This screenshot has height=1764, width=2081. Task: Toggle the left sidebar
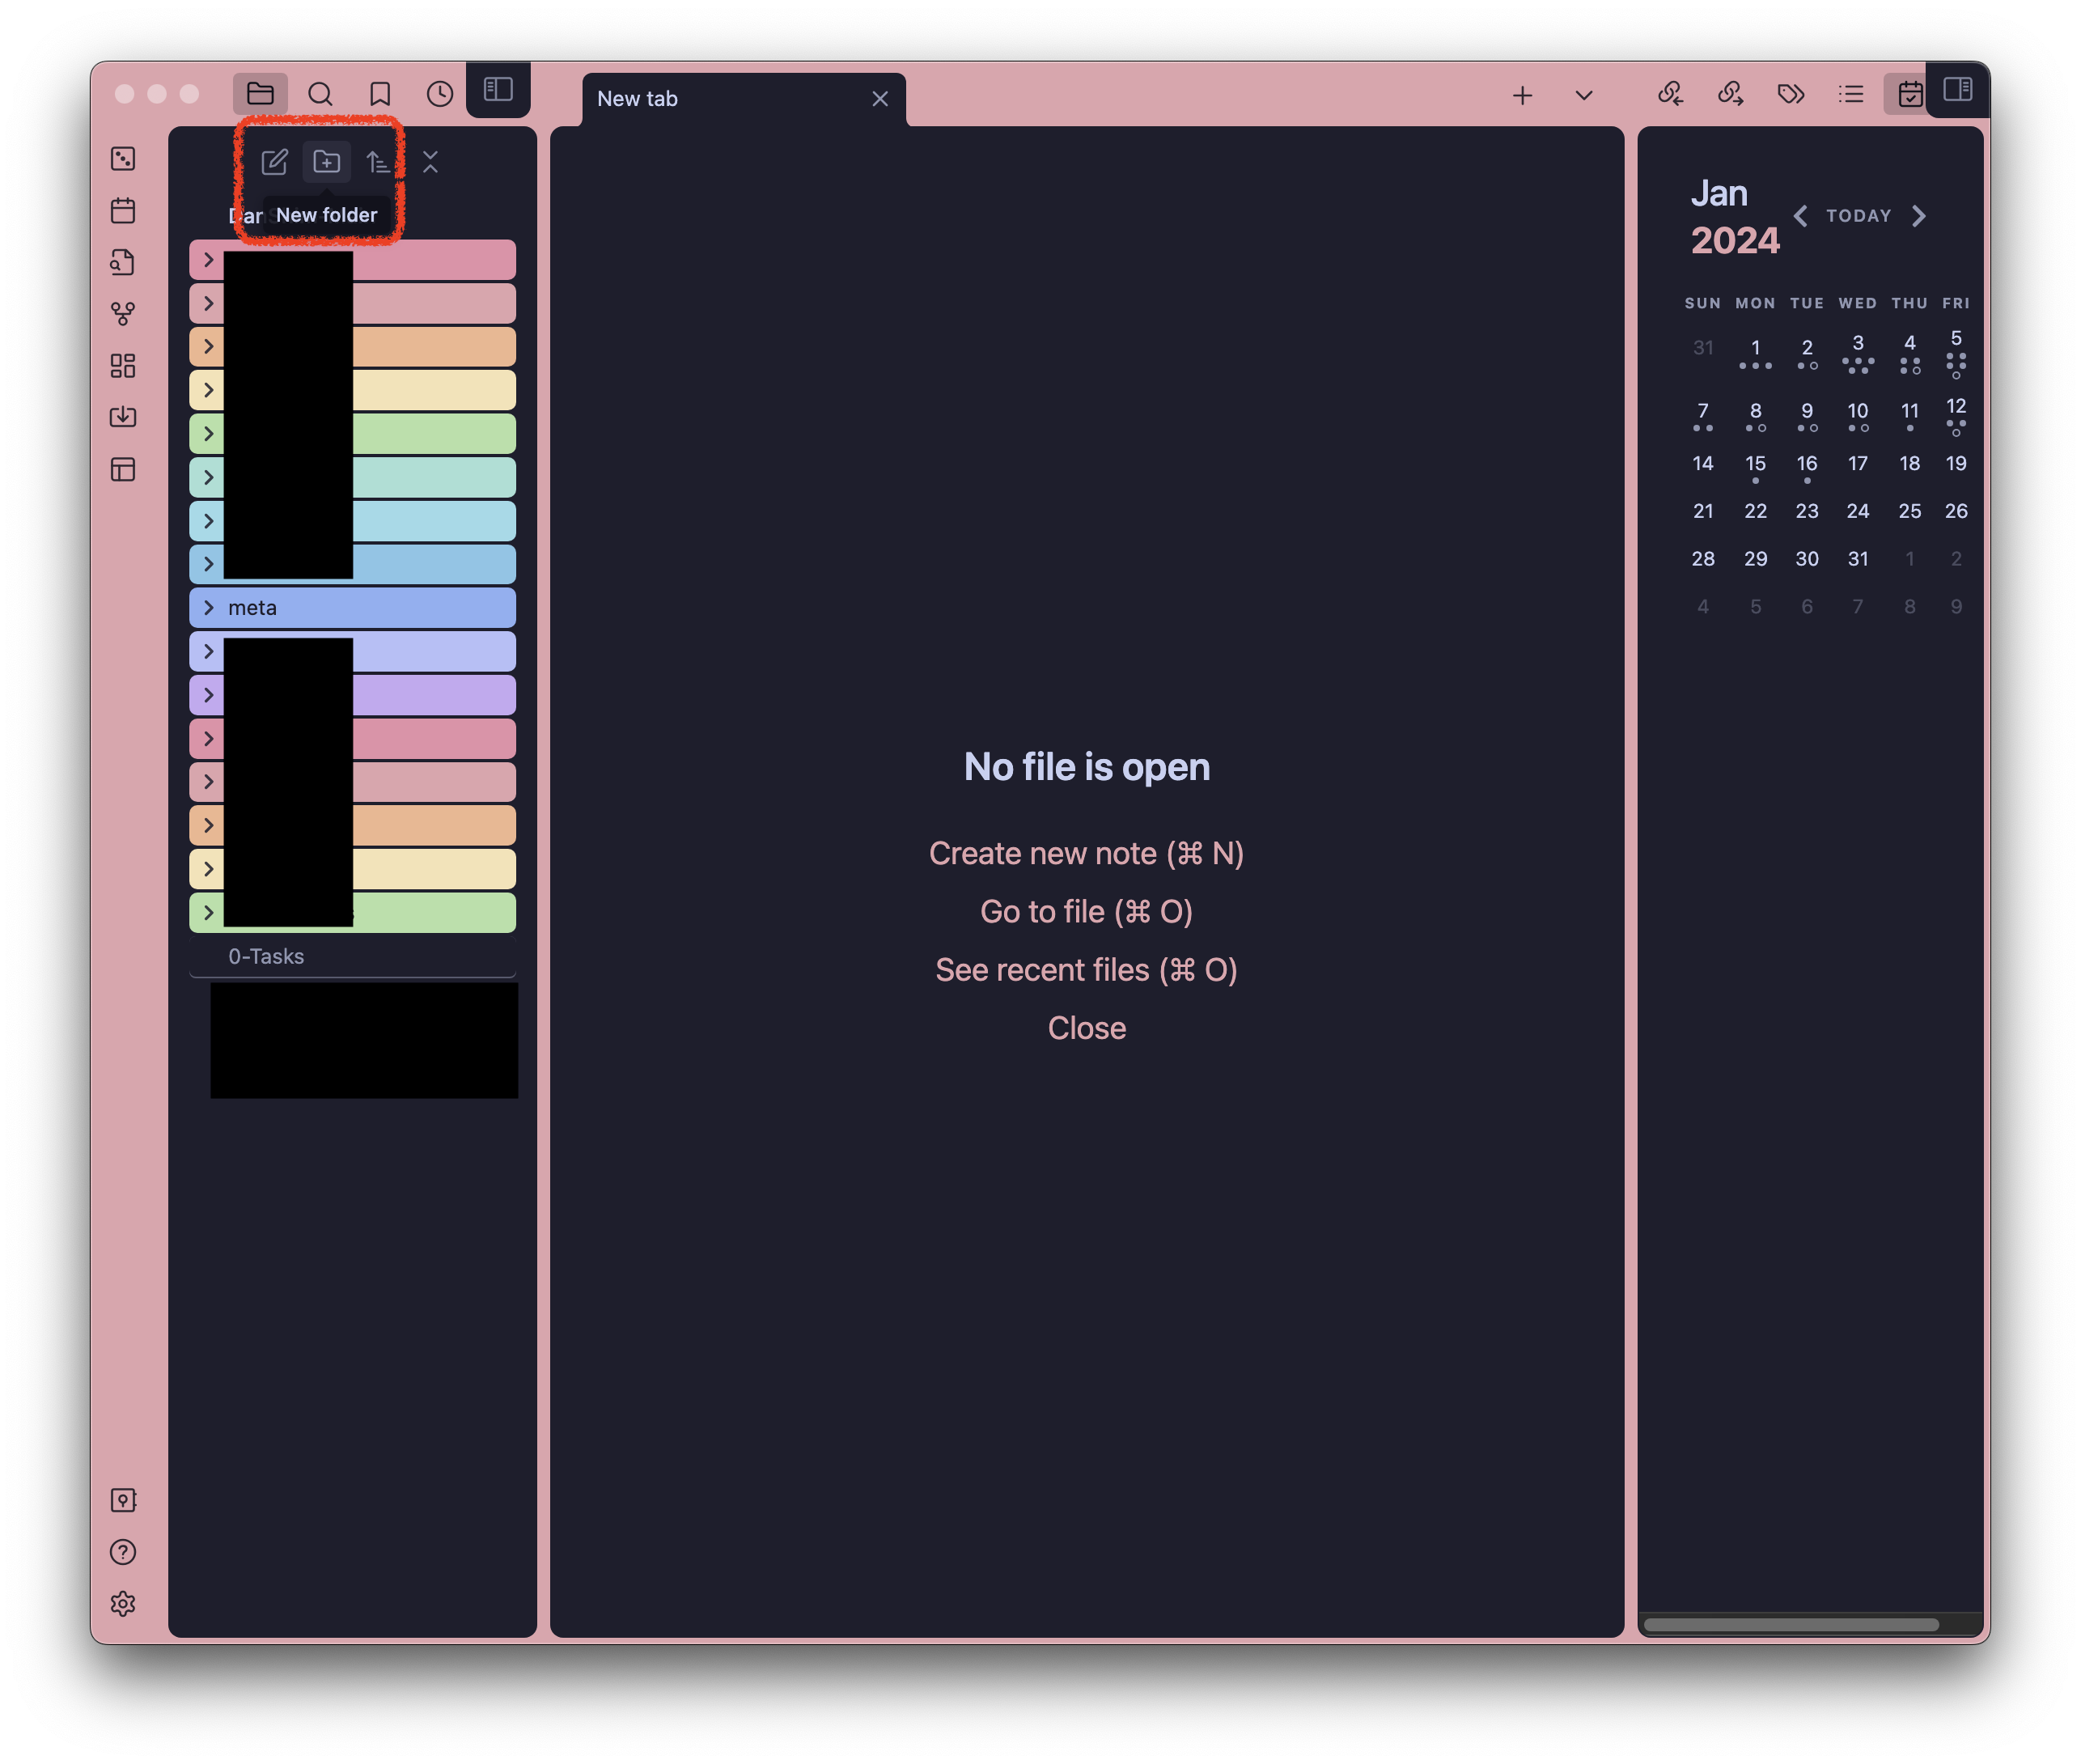(x=498, y=90)
